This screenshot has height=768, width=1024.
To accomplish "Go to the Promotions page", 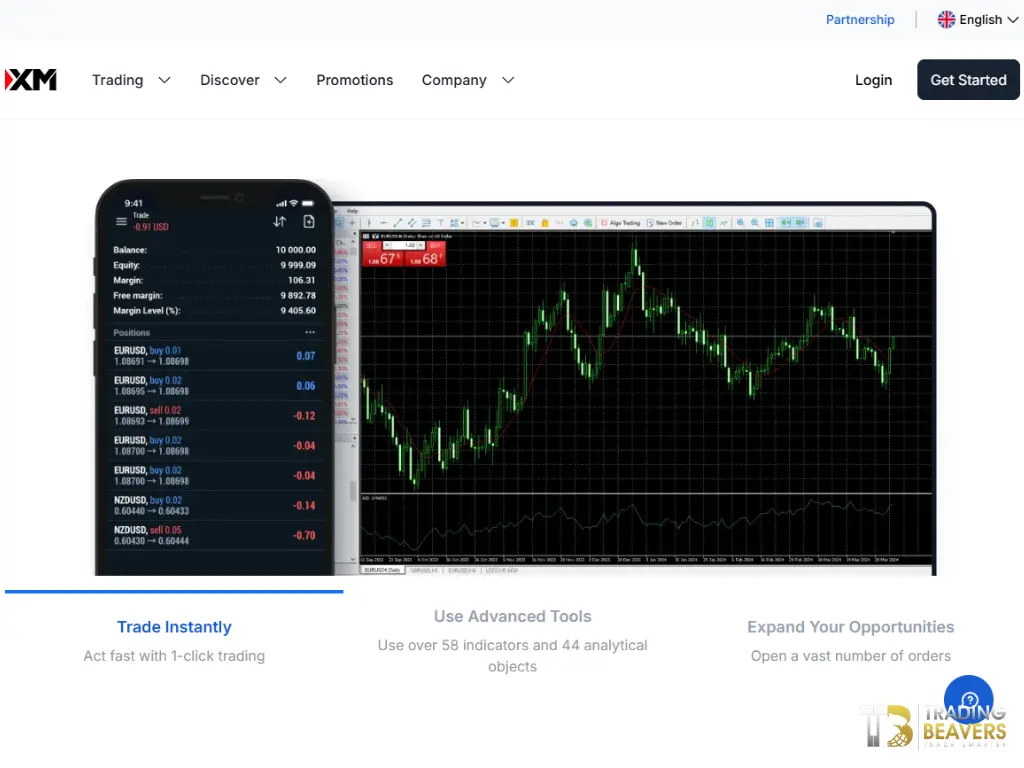I will coord(355,80).
